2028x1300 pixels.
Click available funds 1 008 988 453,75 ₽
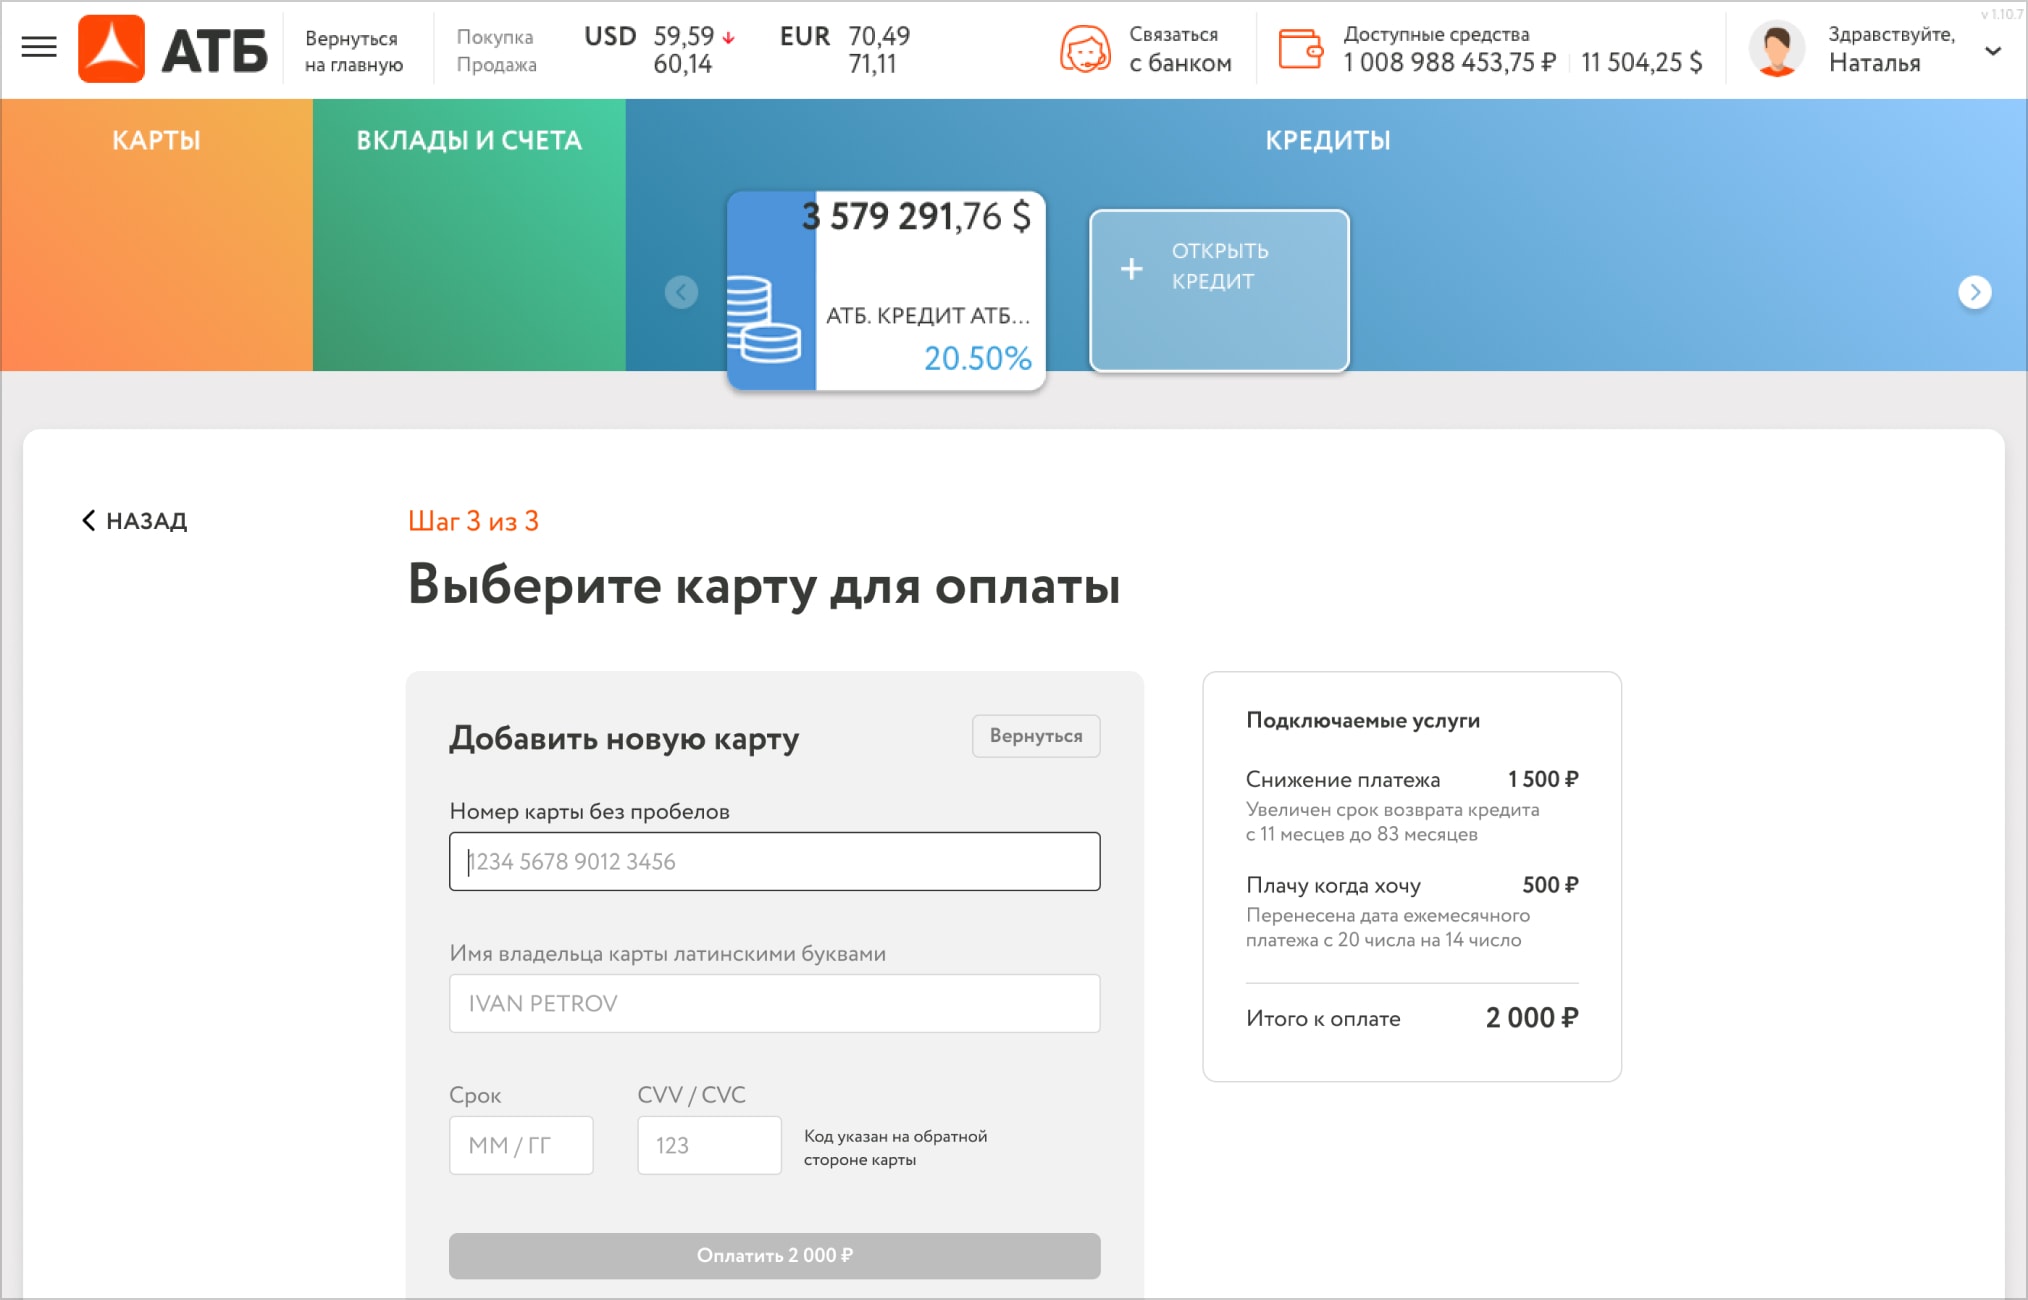point(1449,63)
